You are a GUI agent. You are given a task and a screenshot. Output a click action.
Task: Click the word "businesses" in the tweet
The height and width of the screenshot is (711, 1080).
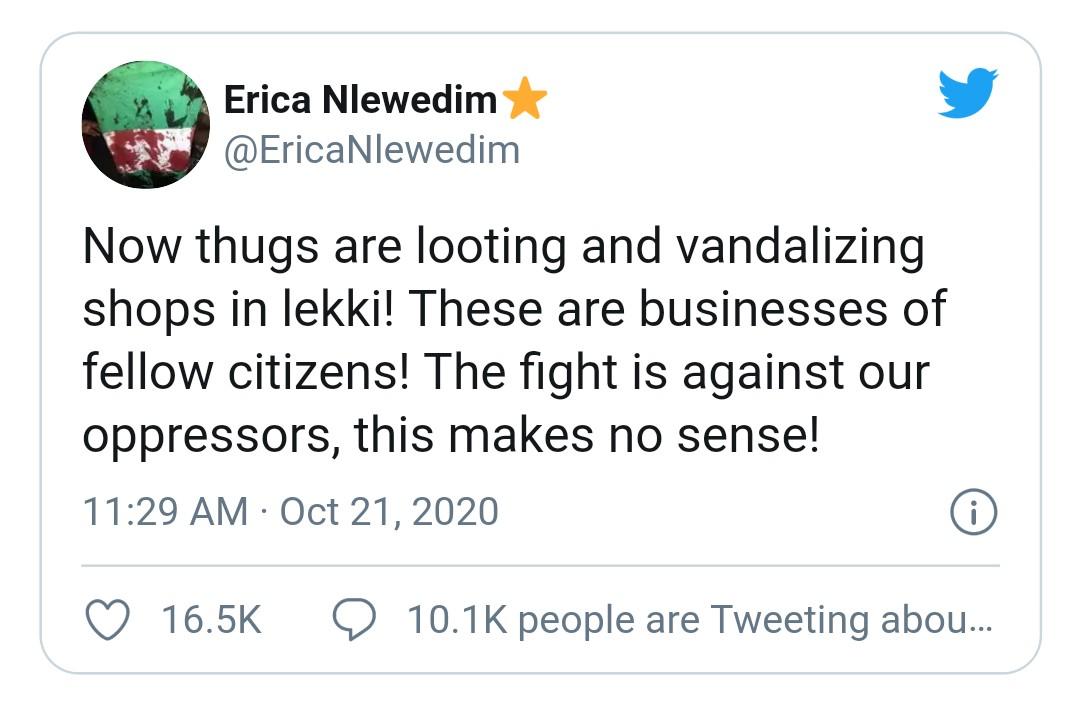762,310
